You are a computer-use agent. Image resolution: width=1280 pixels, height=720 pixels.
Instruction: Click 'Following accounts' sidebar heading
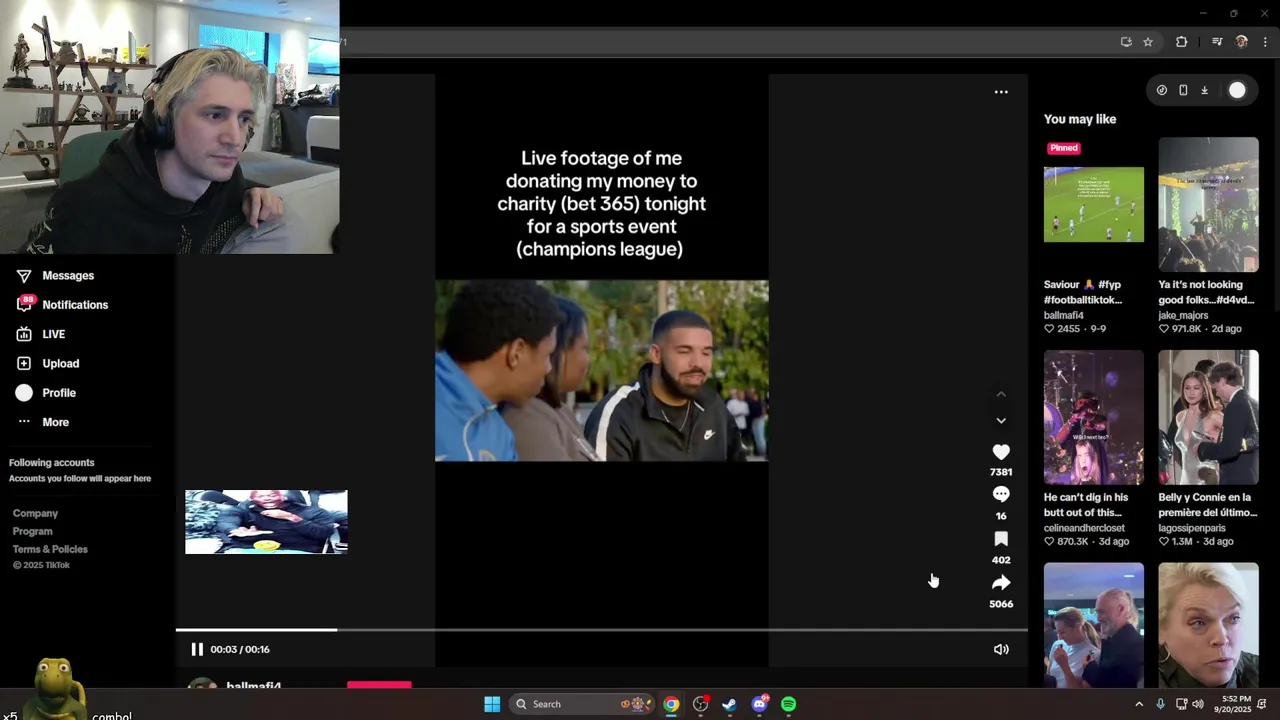[x=52, y=463]
